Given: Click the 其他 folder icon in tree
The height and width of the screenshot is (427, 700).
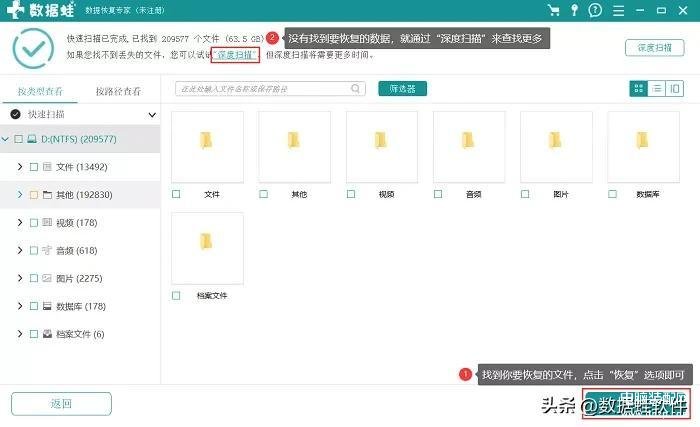Looking at the screenshot, I should [47, 195].
